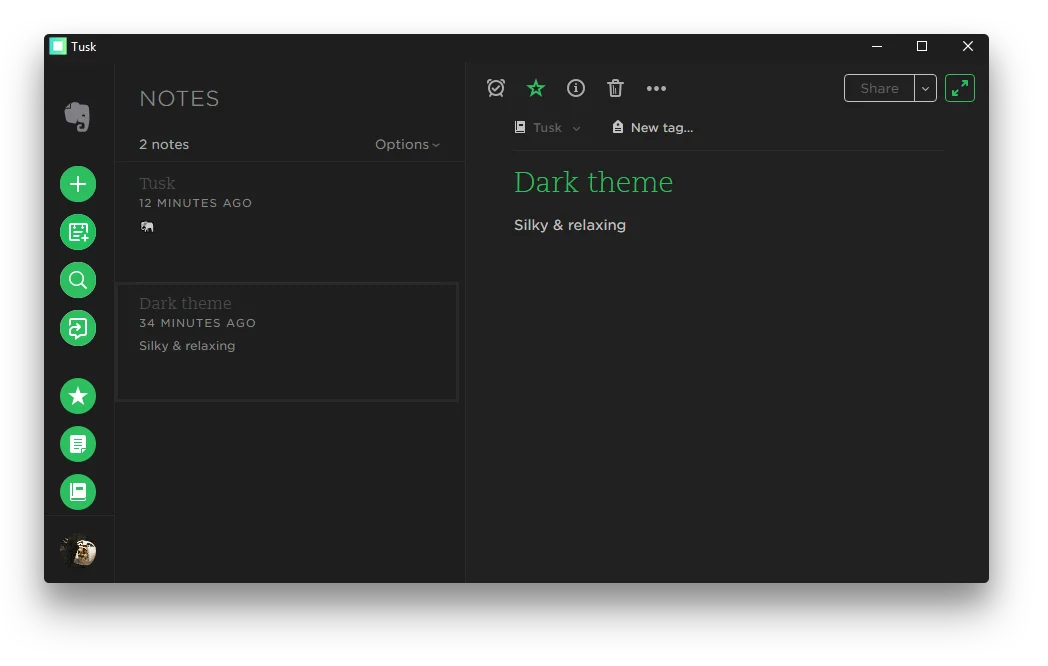Click the NOTES heading
This screenshot has width=1048, height=666.
point(179,99)
